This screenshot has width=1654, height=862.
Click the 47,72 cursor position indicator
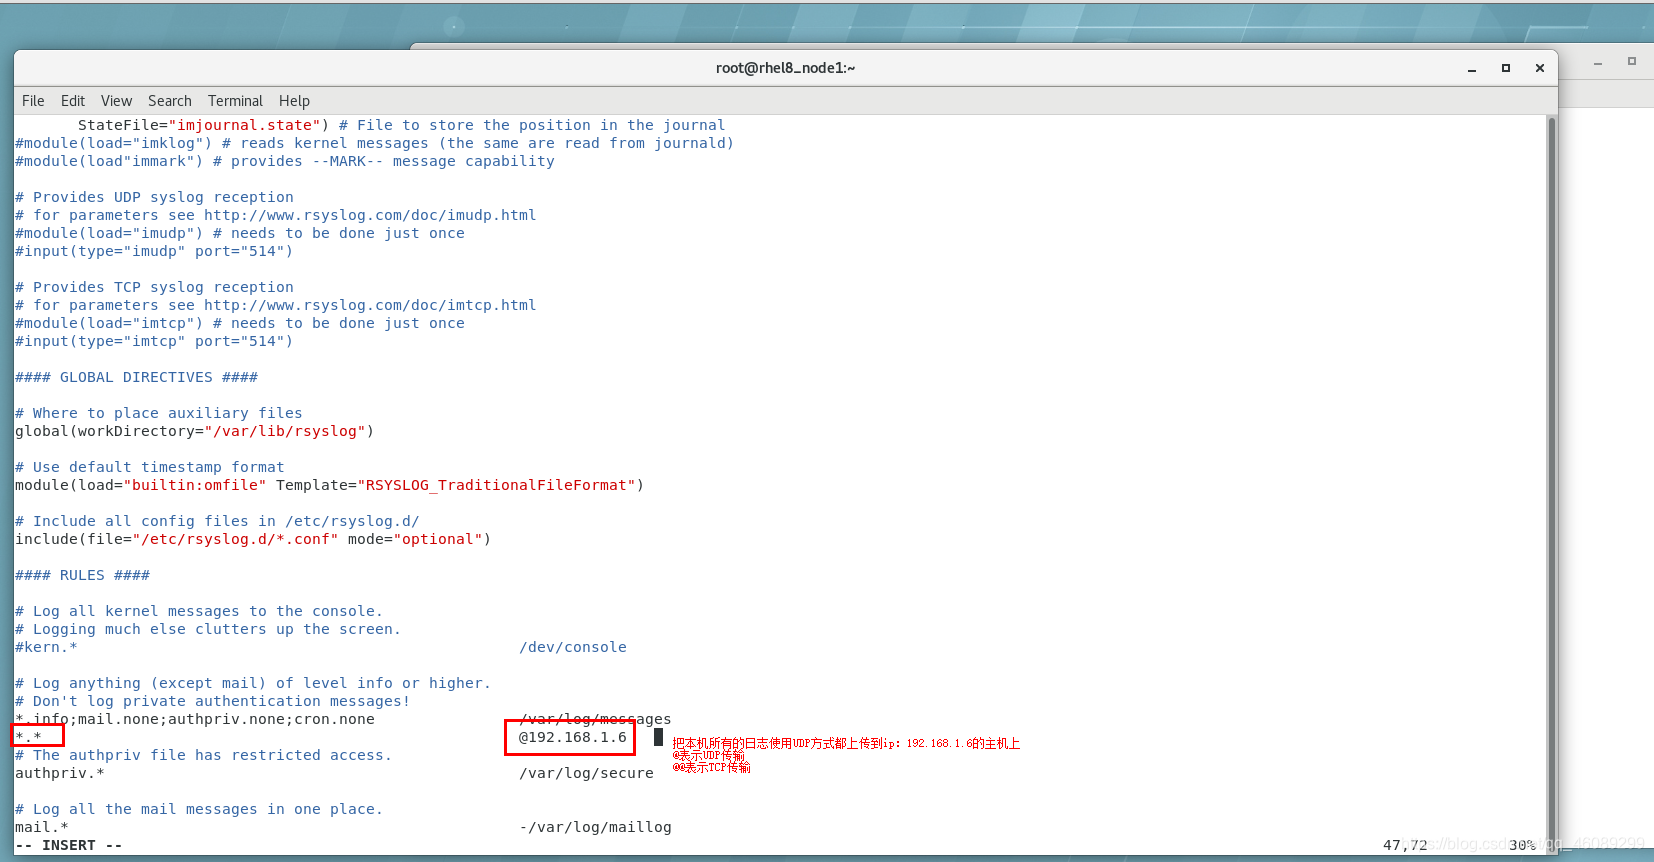click(x=1405, y=845)
